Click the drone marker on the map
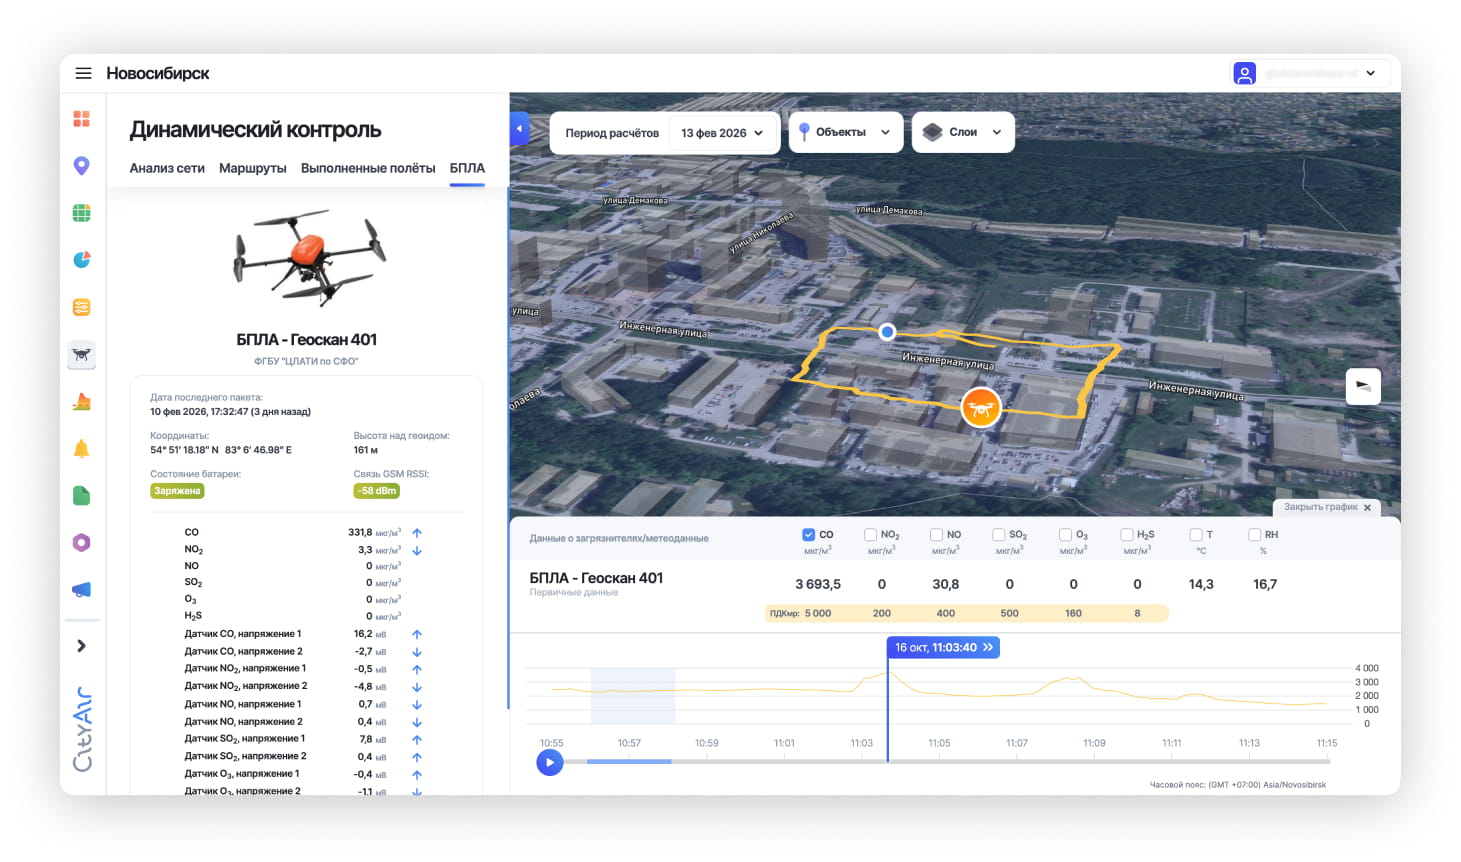This screenshot has width=1461, height=862. coord(980,408)
